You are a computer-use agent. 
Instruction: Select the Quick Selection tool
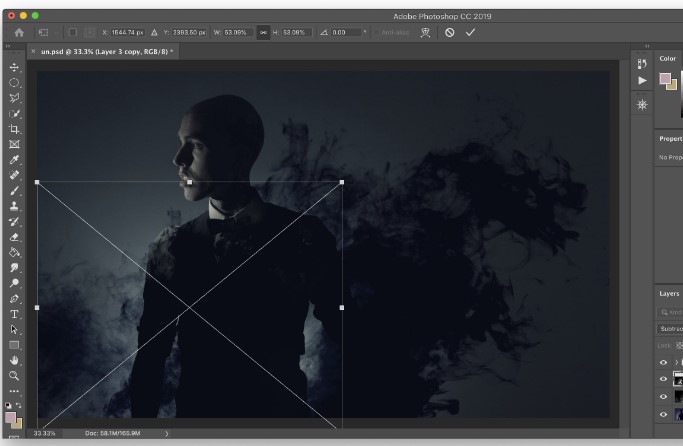(14, 114)
